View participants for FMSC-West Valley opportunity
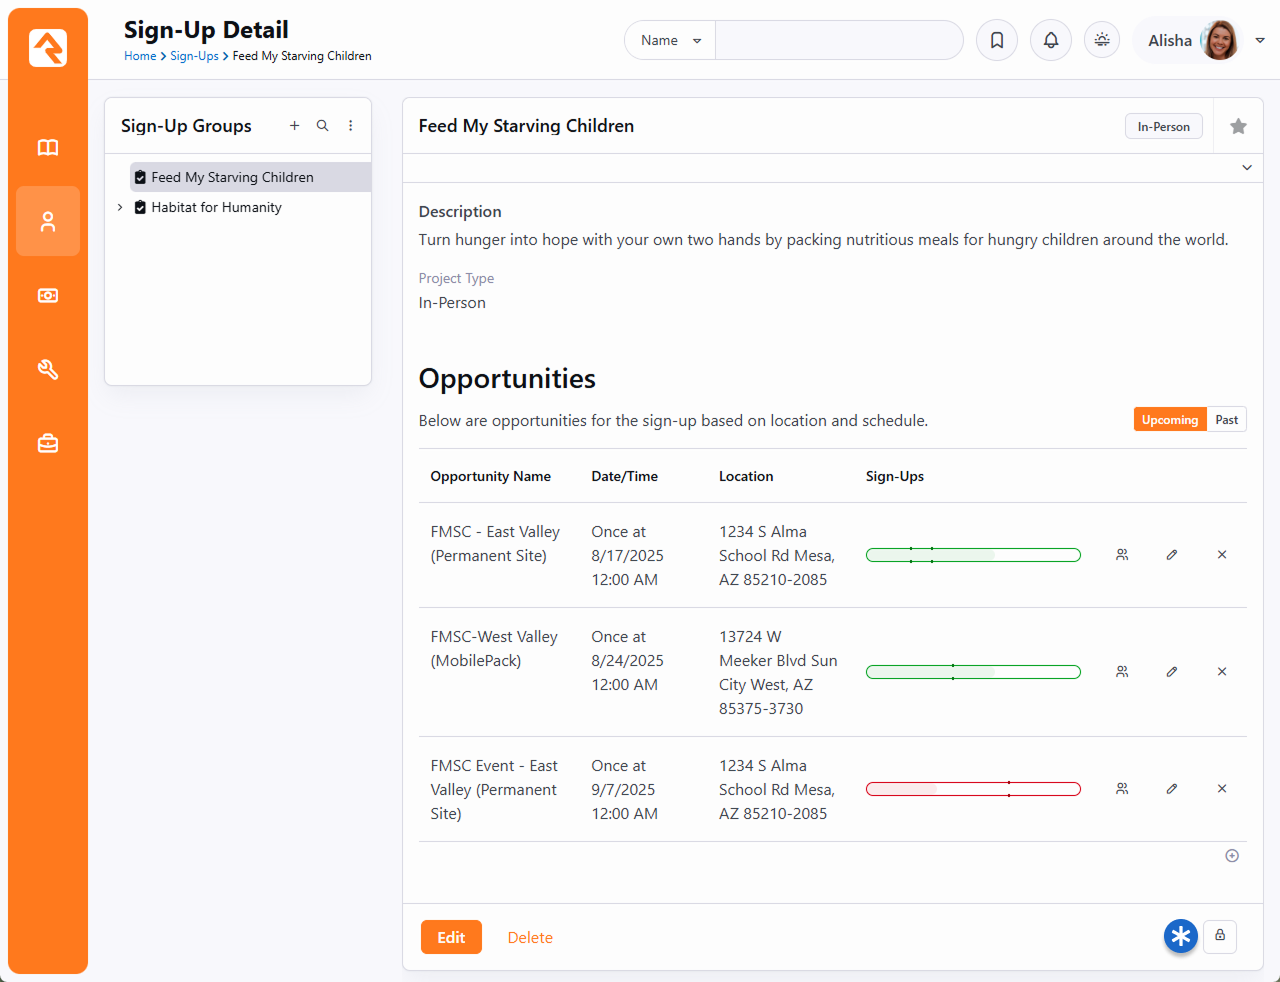Image resolution: width=1280 pixels, height=982 pixels. tap(1122, 672)
